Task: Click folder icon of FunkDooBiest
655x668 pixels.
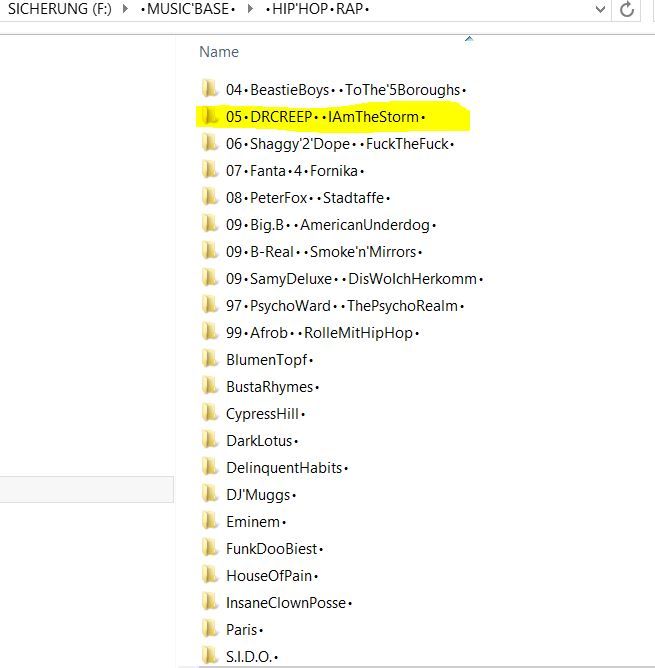Action: [x=210, y=547]
